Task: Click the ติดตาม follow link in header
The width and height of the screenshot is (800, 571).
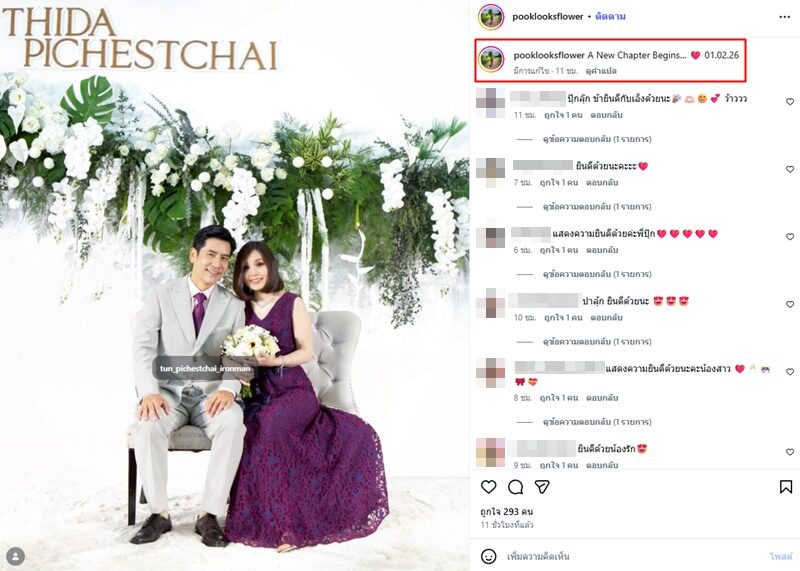Action: click(610, 16)
